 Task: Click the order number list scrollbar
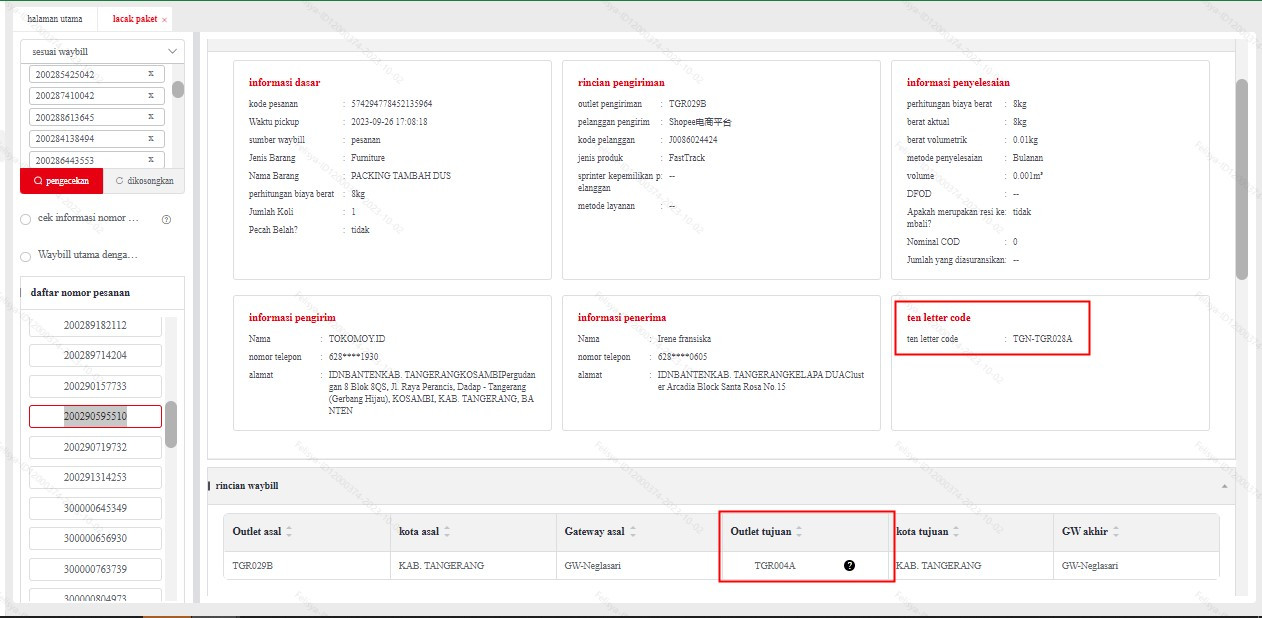[171, 425]
